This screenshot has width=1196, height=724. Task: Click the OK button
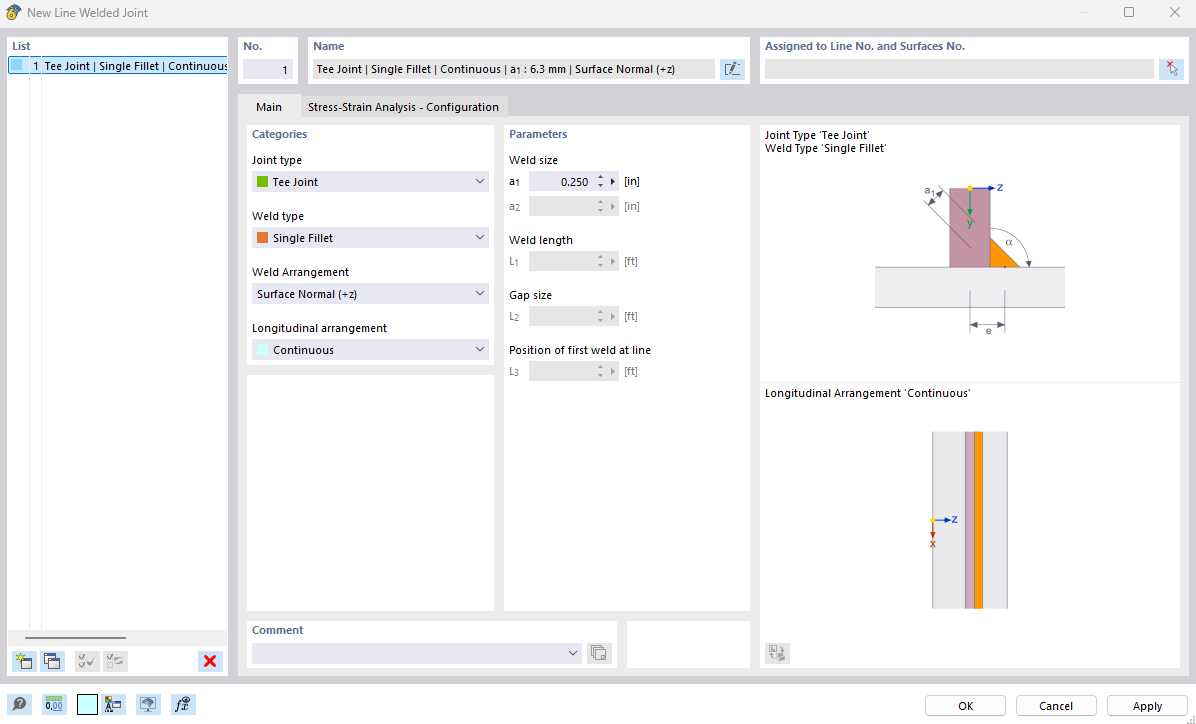tap(965, 706)
